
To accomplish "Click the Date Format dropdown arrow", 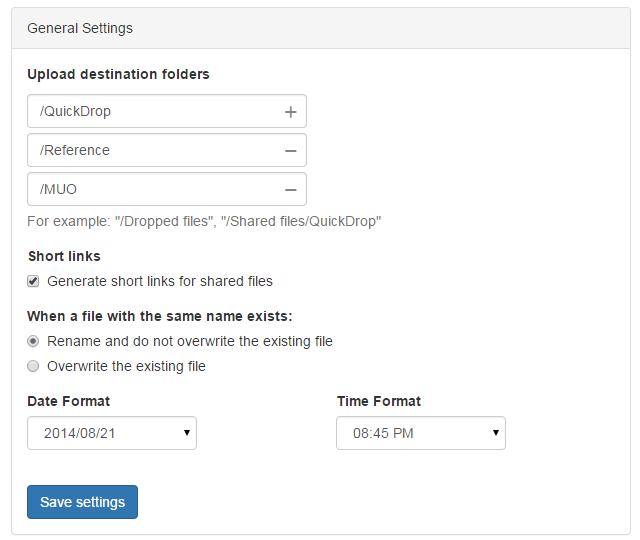I will pyautogui.click(x=187, y=433).
